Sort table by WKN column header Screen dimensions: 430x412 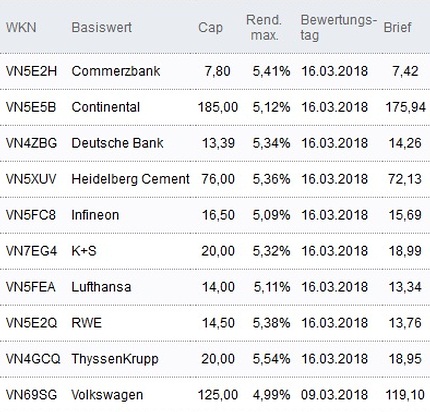[x=21, y=27]
